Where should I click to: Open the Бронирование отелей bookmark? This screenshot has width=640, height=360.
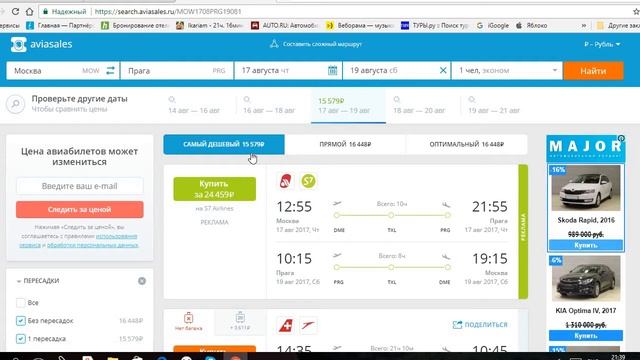pyautogui.click(x=135, y=25)
